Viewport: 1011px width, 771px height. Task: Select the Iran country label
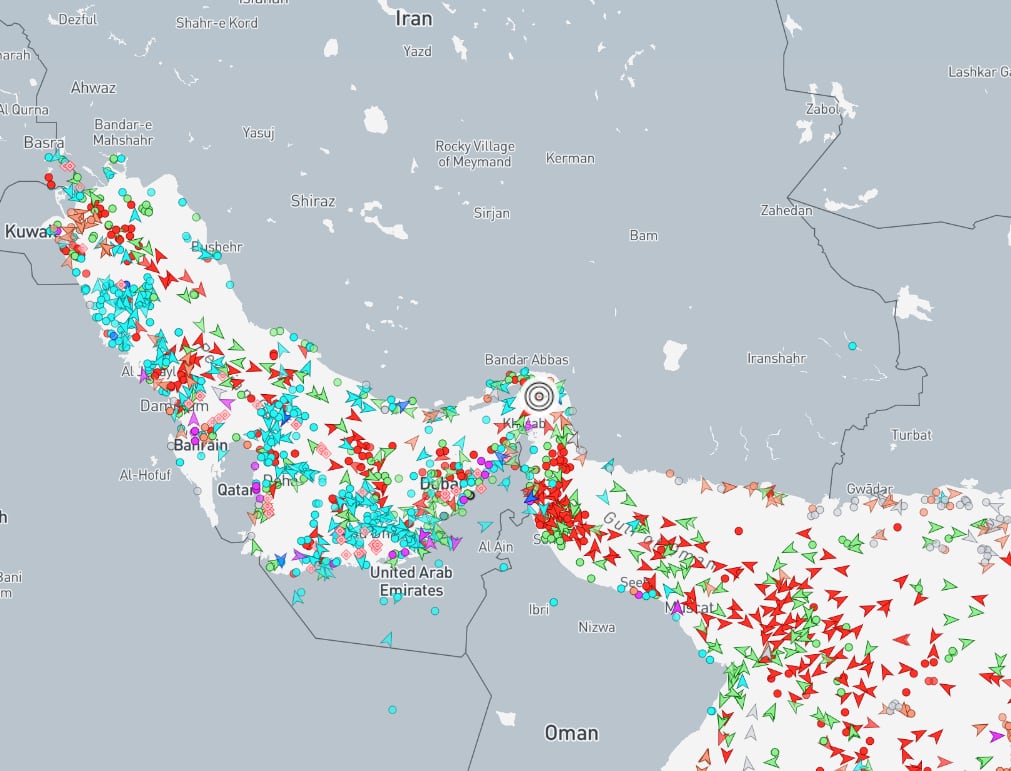coord(414,18)
